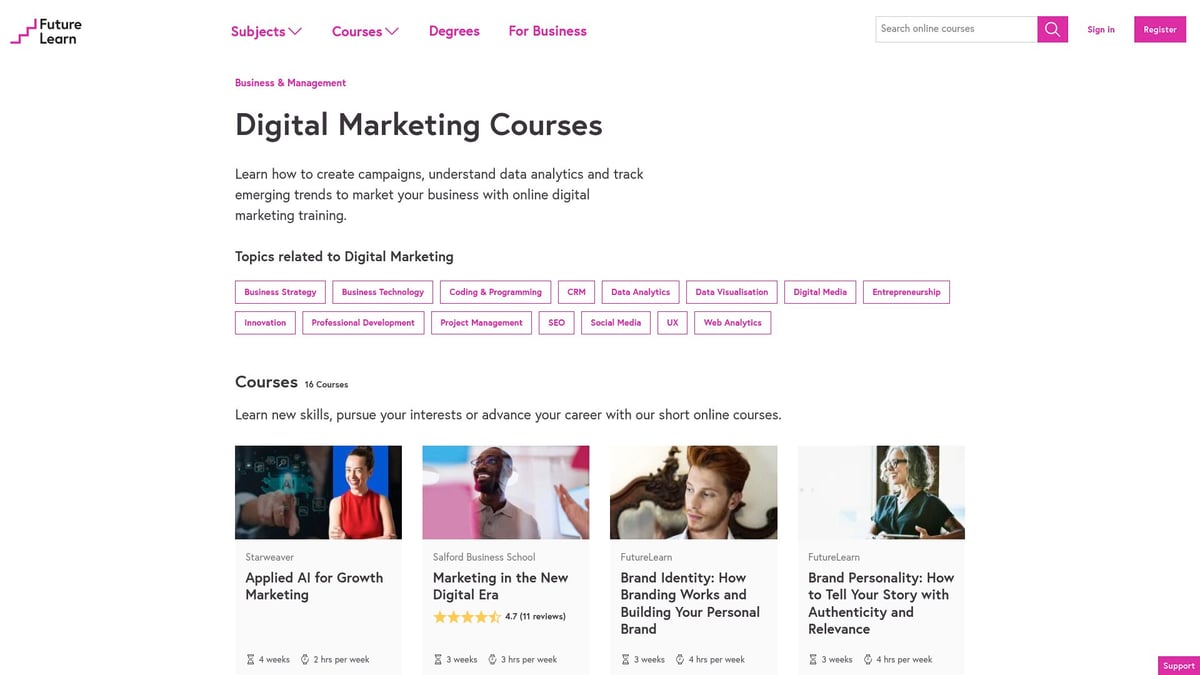Focus the Search online courses field

[x=956, y=29]
